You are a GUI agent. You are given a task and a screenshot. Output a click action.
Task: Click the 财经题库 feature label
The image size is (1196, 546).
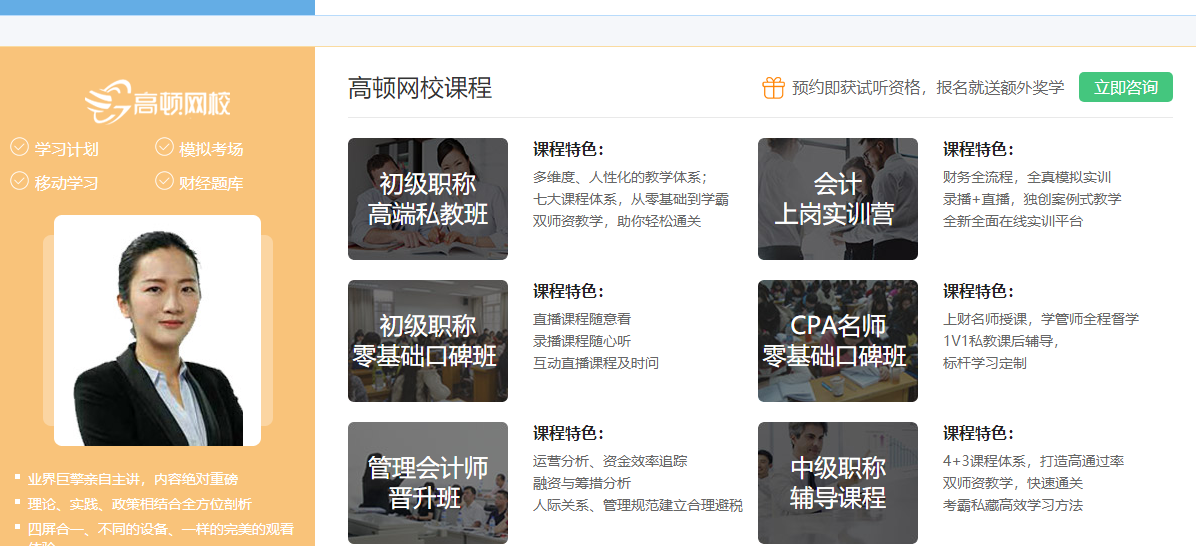(x=211, y=183)
